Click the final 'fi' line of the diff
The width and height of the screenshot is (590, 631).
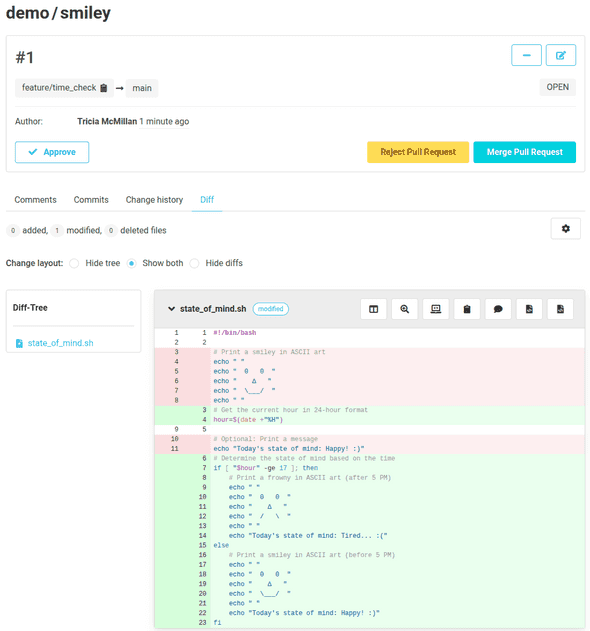369,623
